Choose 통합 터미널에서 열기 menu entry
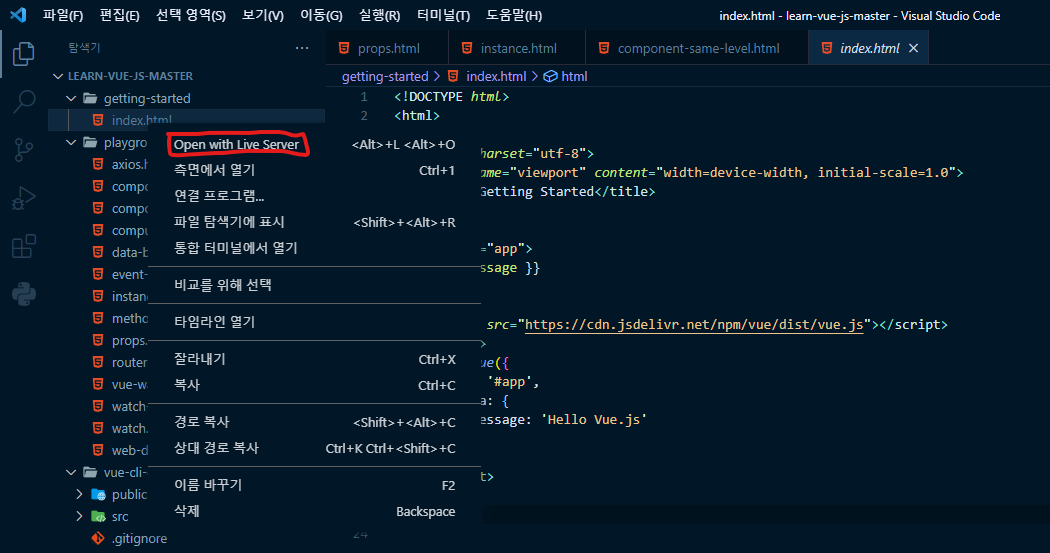Viewport: 1050px width, 553px height. point(314,248)
